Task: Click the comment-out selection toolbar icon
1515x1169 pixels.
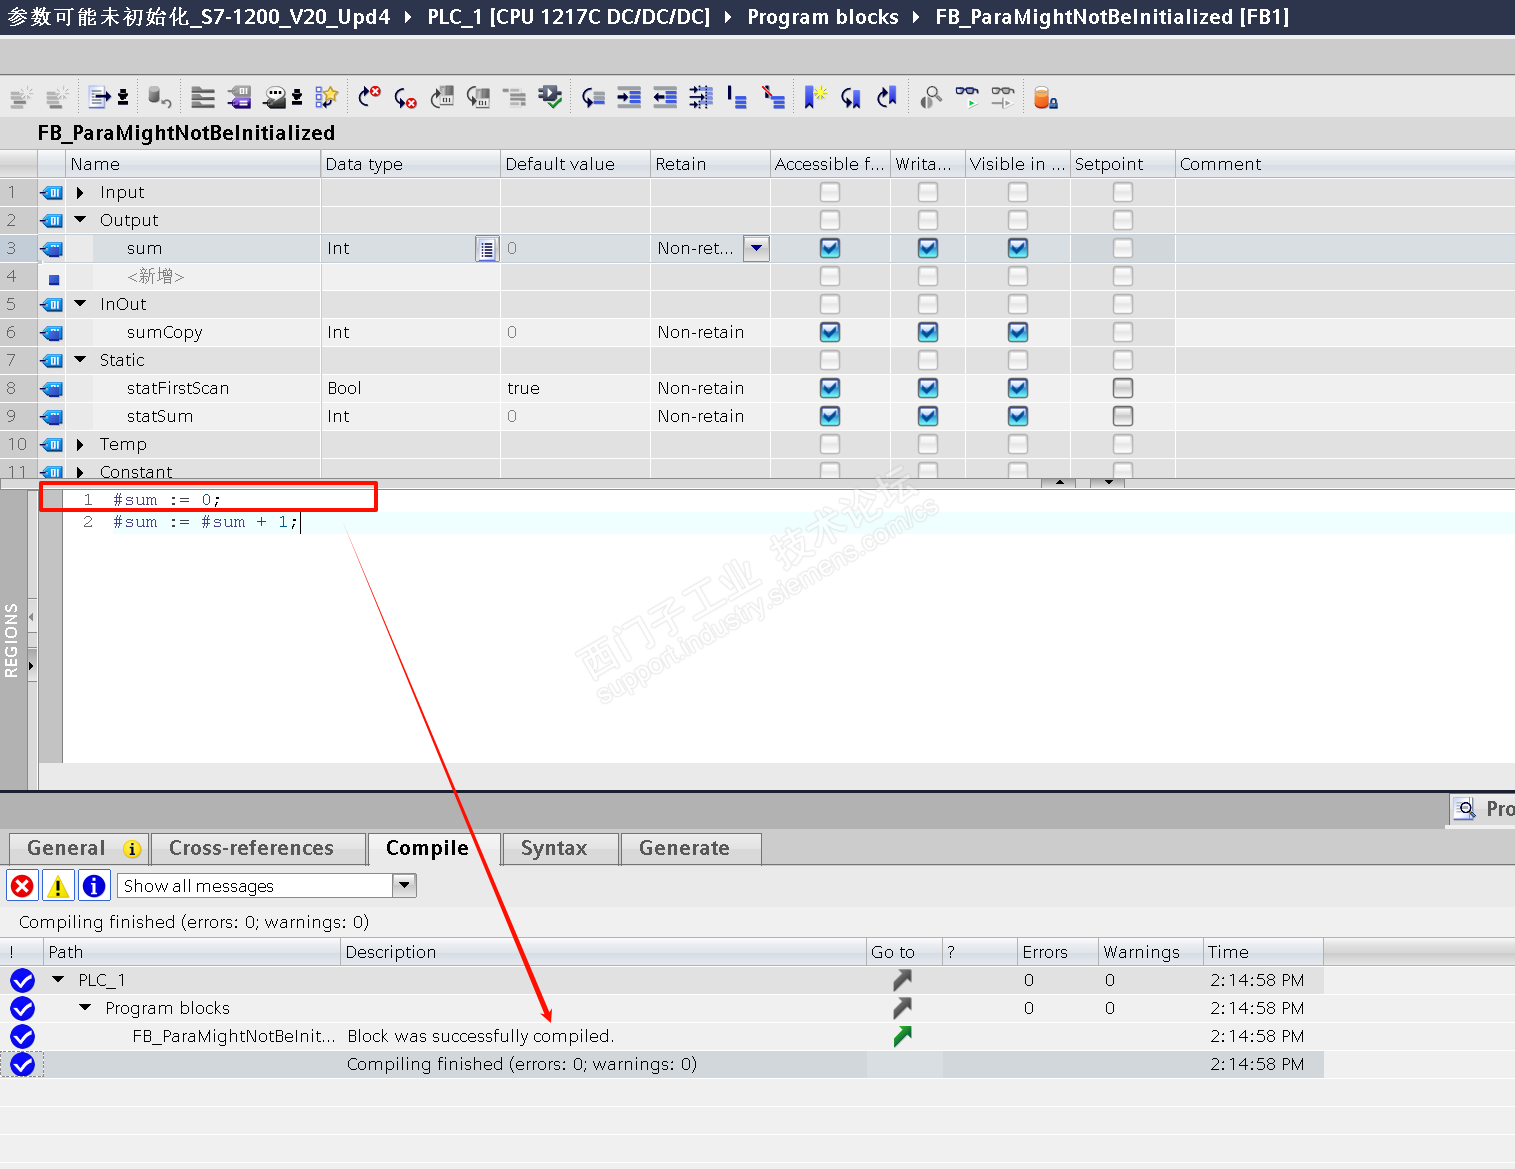Action: 737,97
